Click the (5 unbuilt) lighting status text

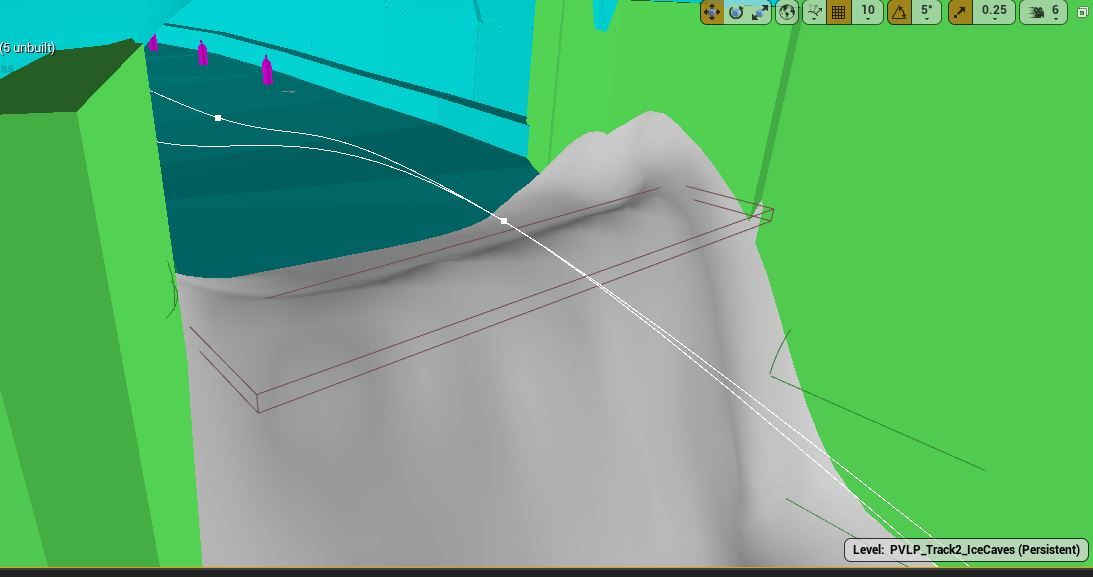coord(26,45)
